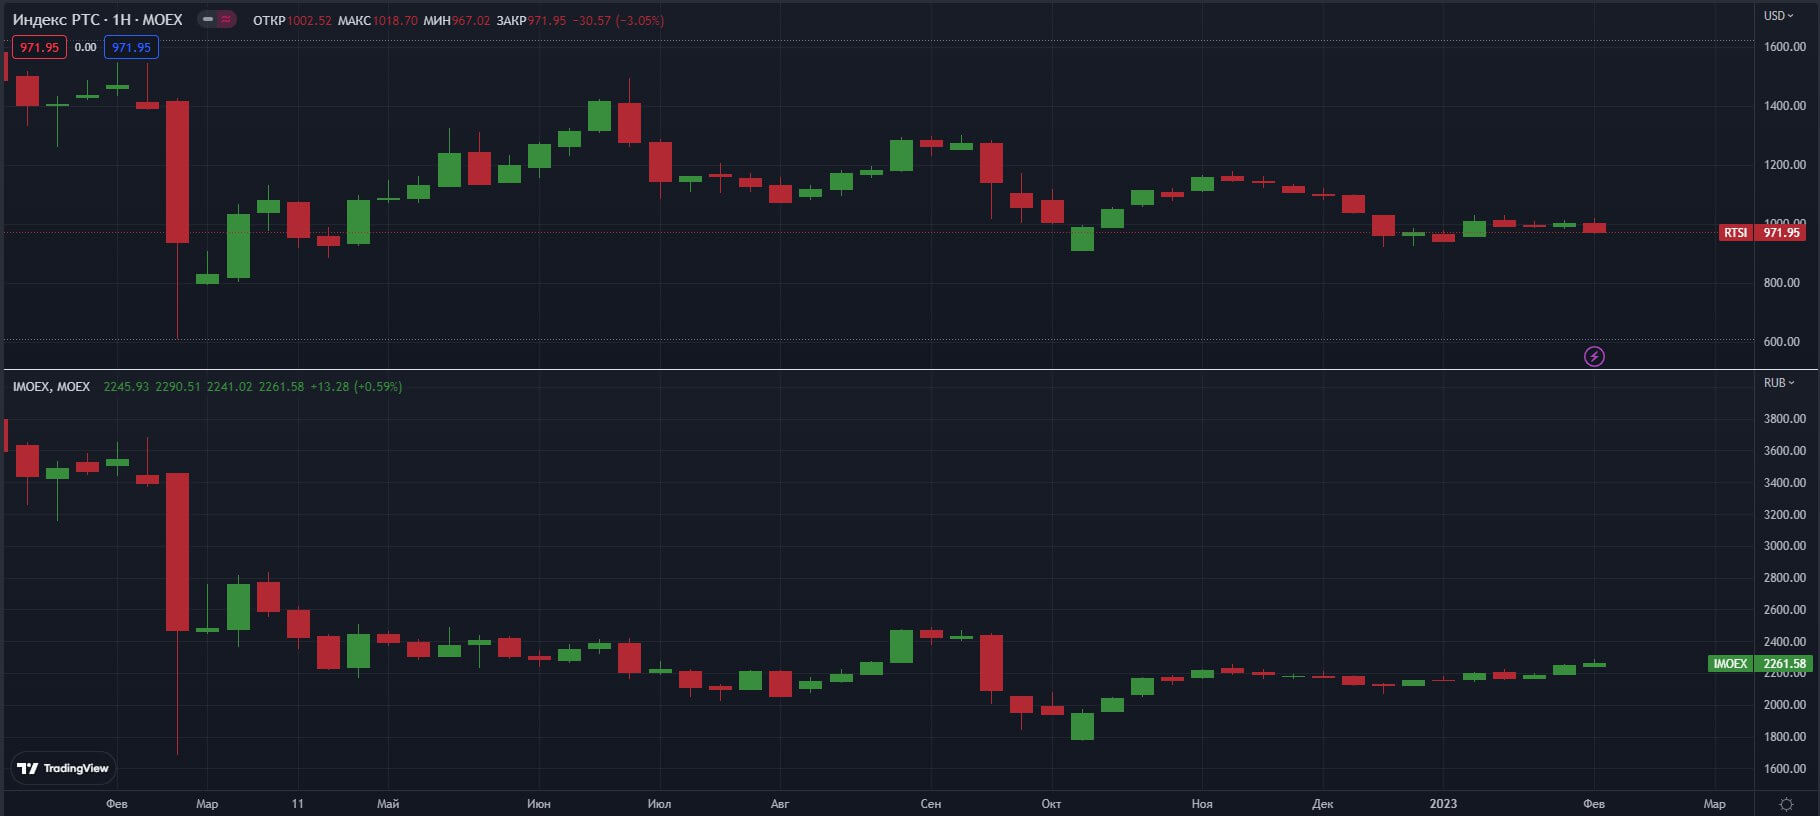Click the spread value 0.00
This screenshot has height=816, width=1820.
(x=86, y=47)
